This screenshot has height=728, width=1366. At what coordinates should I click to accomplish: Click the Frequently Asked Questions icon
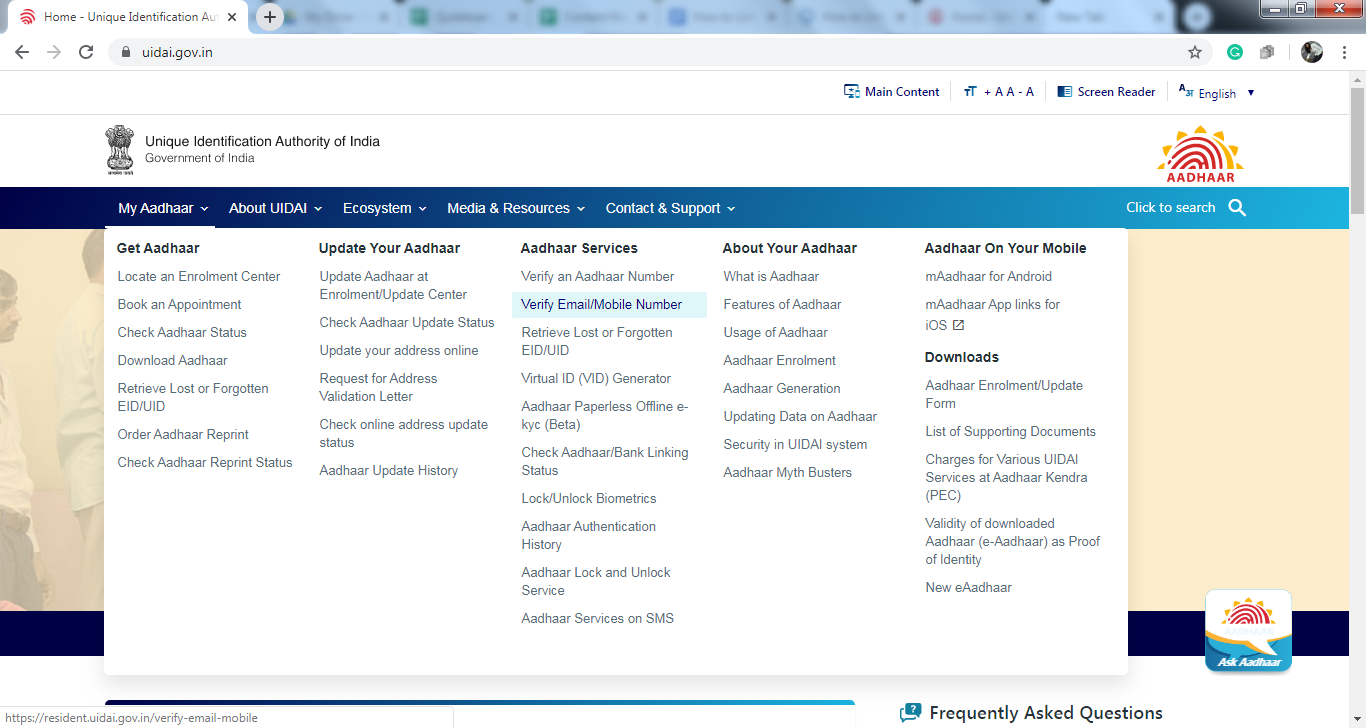(910, 713)
